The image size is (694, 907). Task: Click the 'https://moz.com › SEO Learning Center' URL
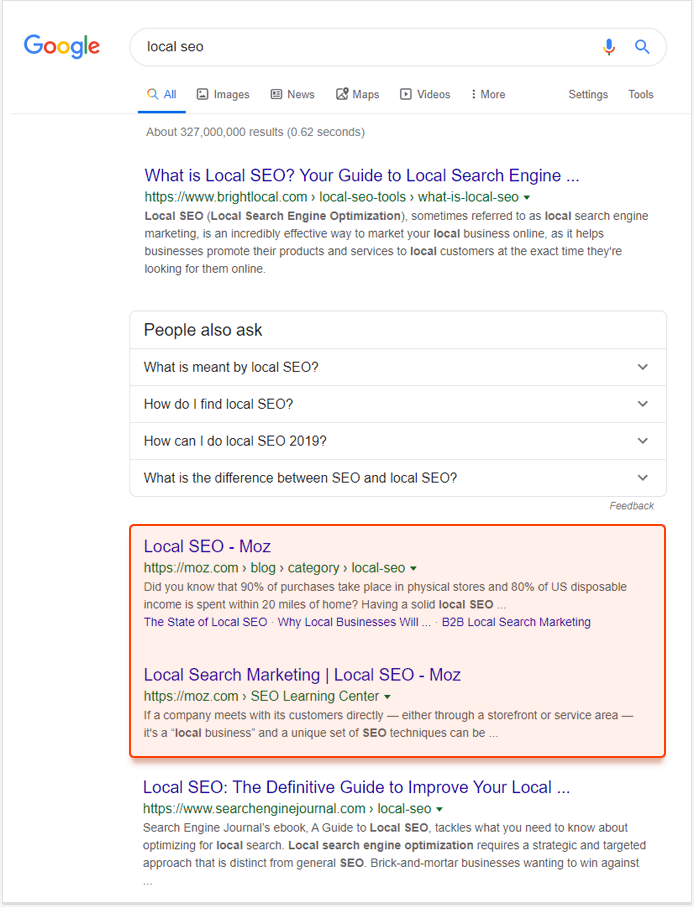[261, 696]
